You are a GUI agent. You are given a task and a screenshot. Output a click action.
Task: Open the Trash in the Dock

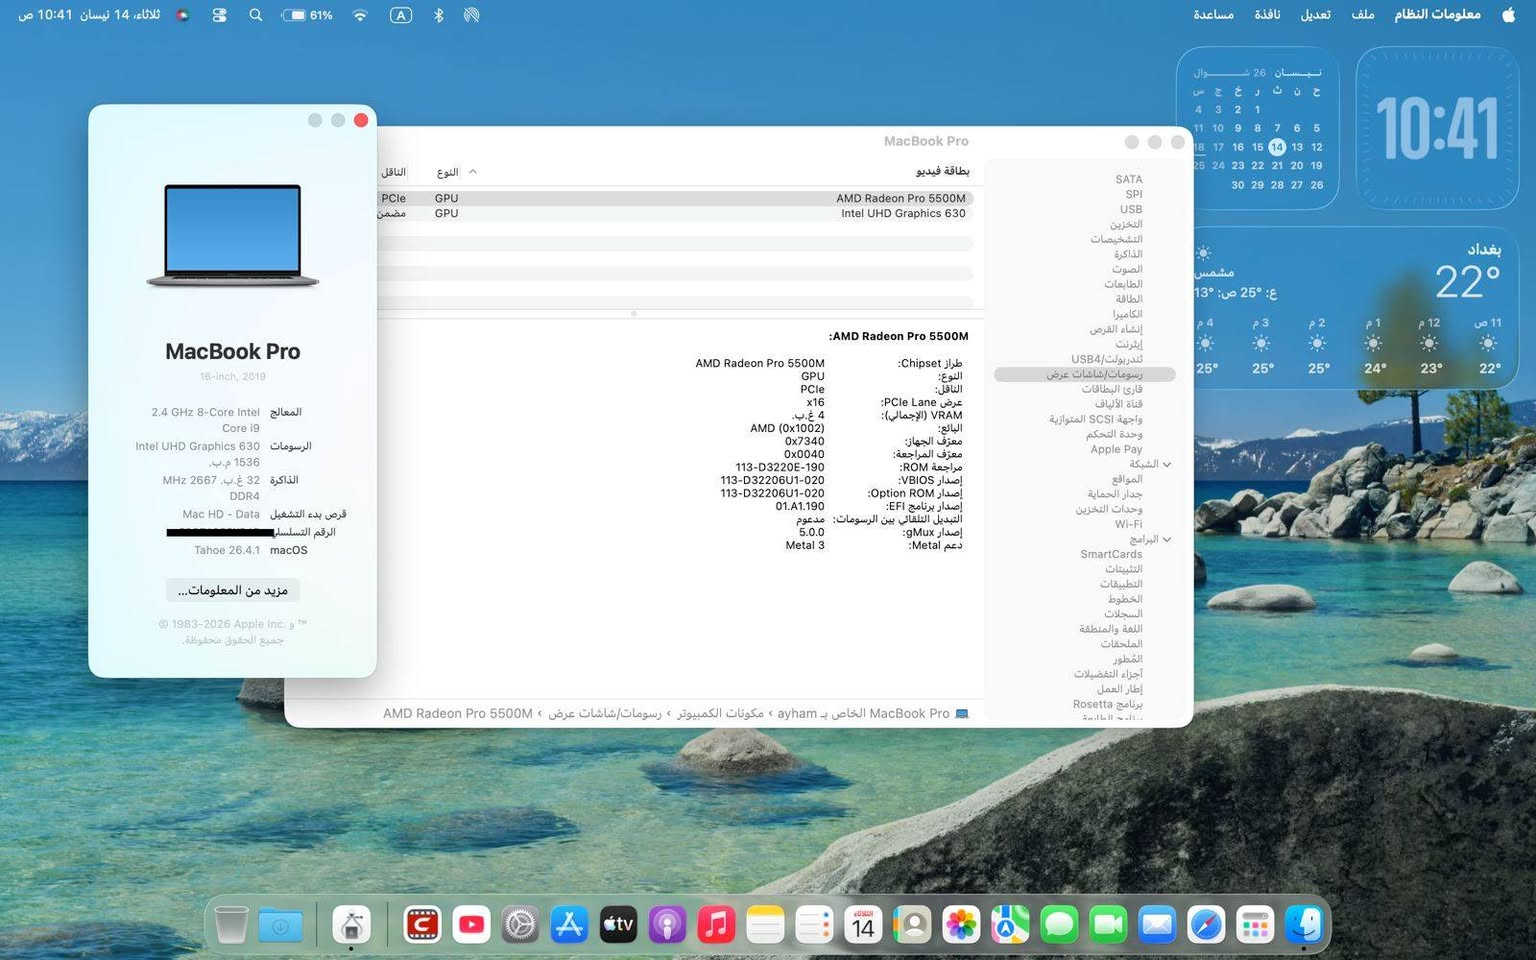coord(231,925)
